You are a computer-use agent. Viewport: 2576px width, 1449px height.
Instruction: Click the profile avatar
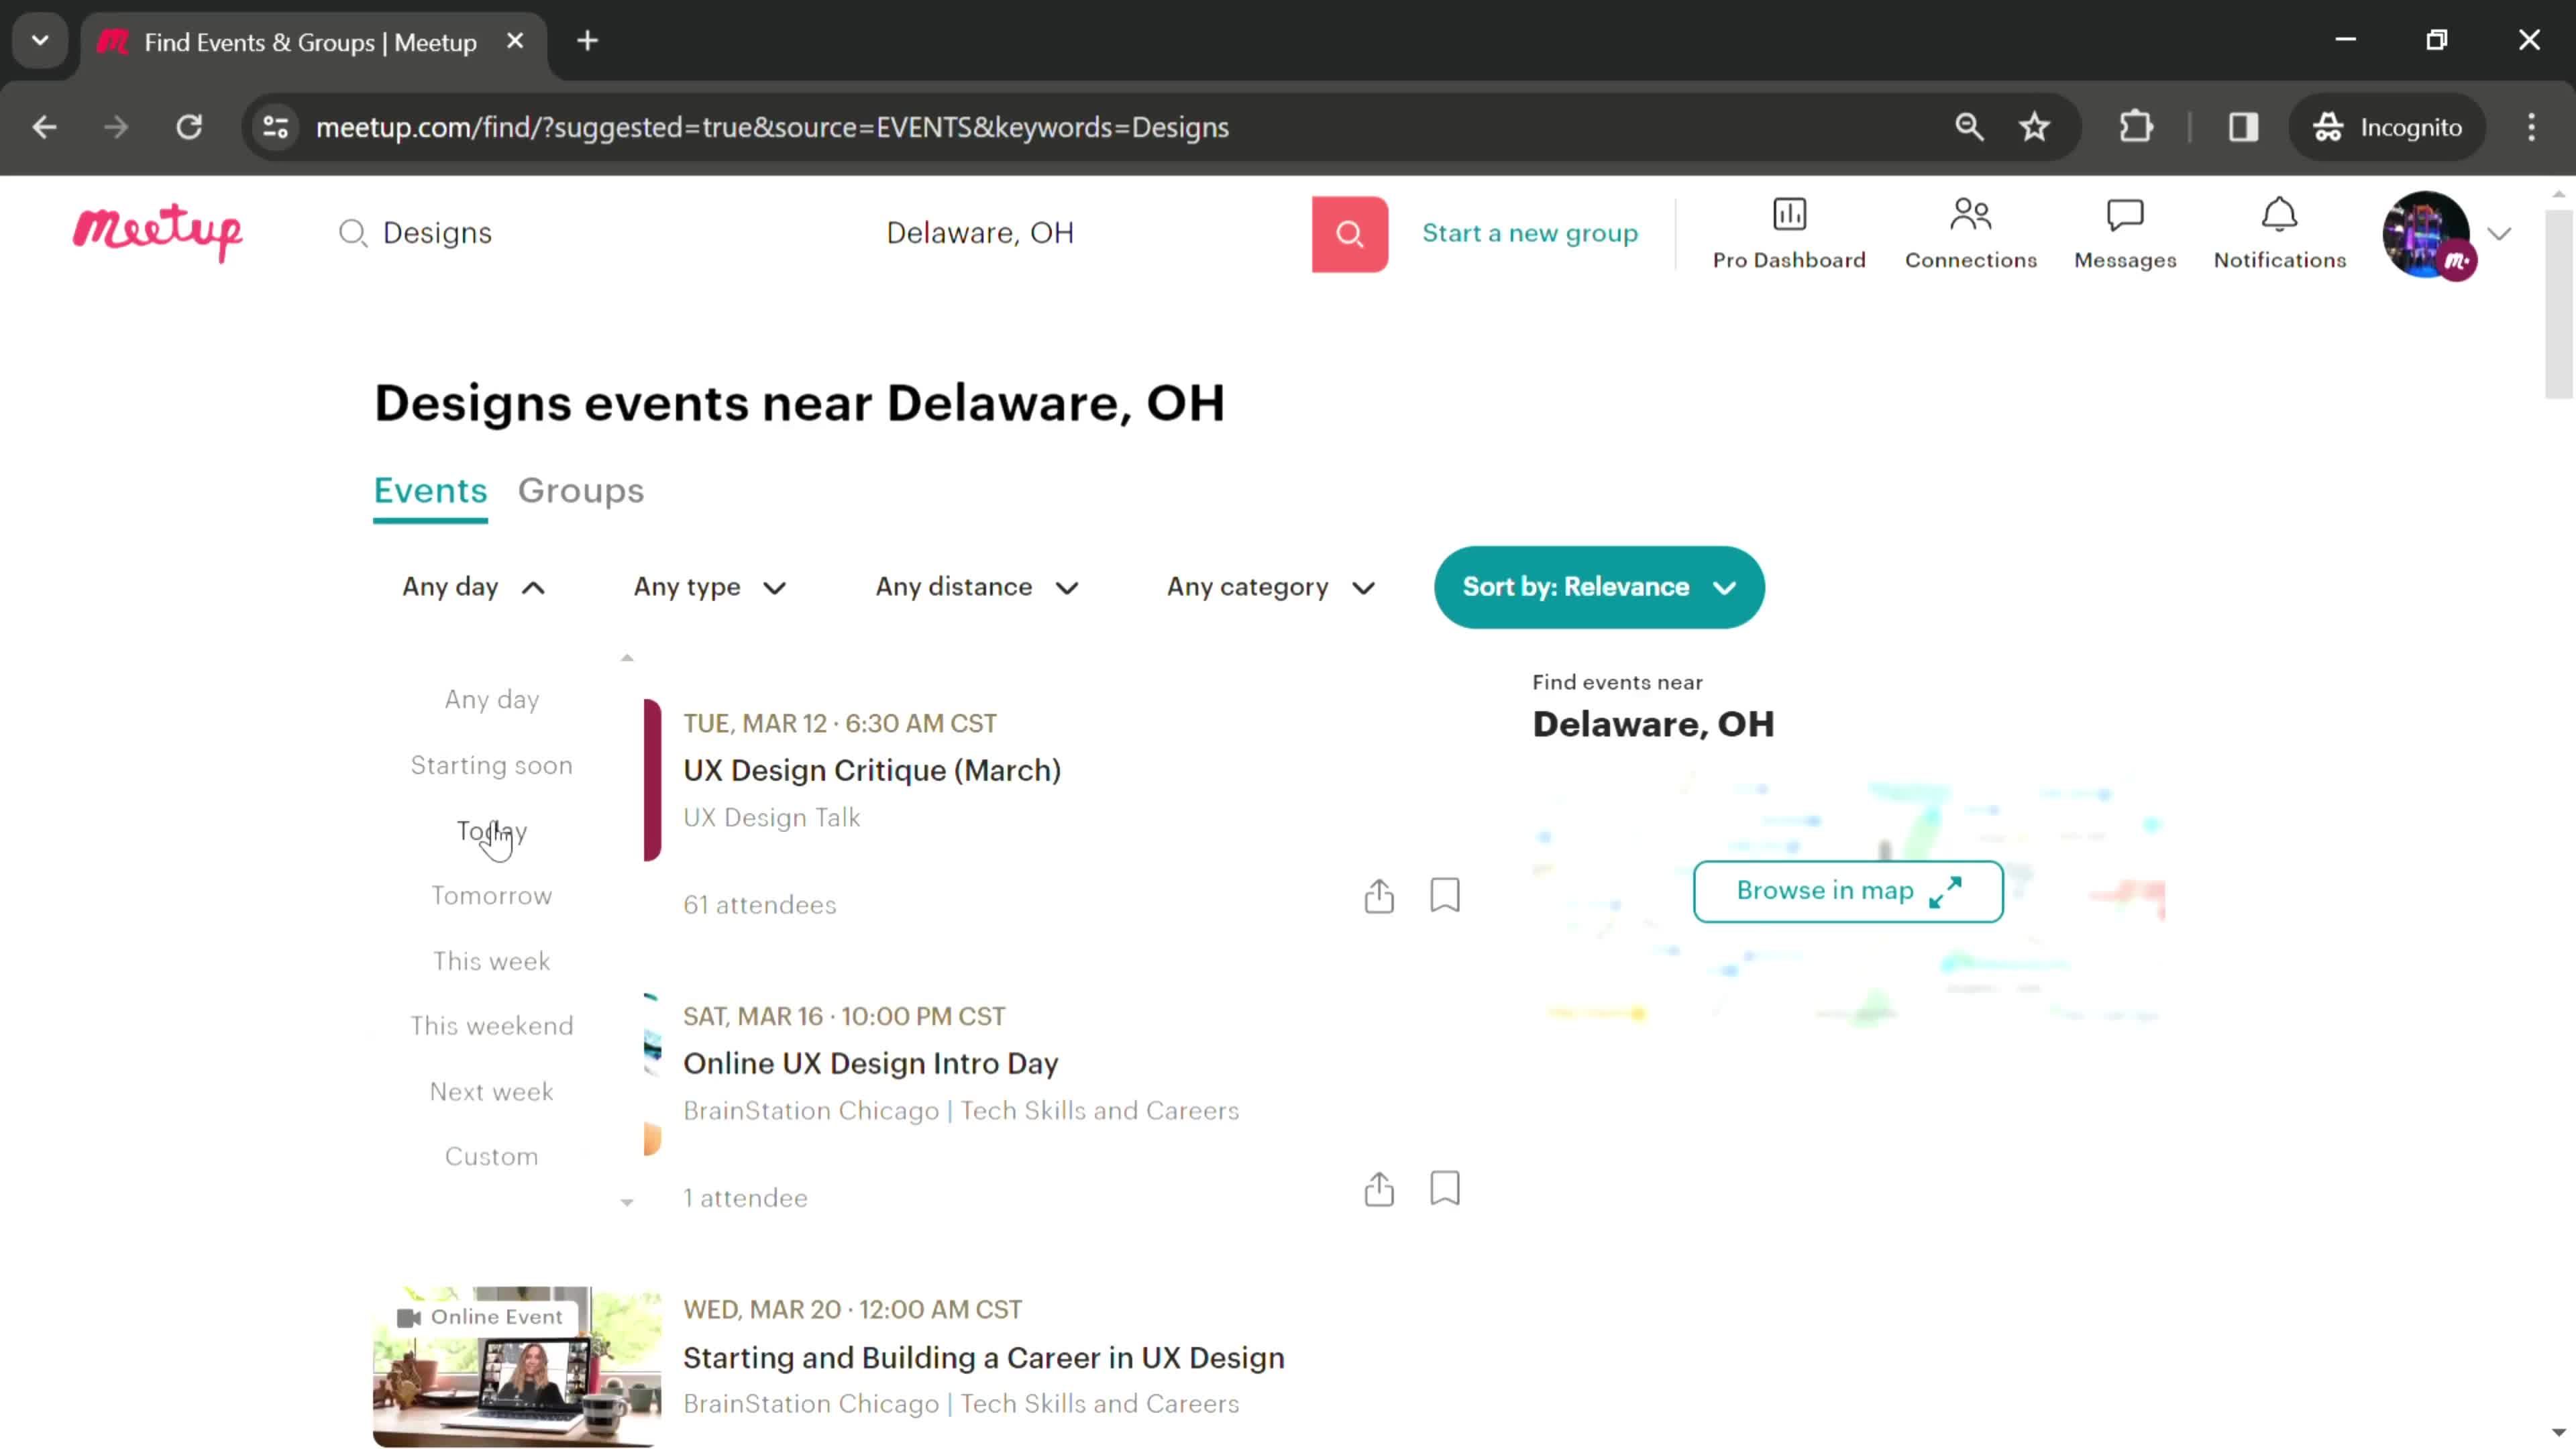(x=2427, y=234)
